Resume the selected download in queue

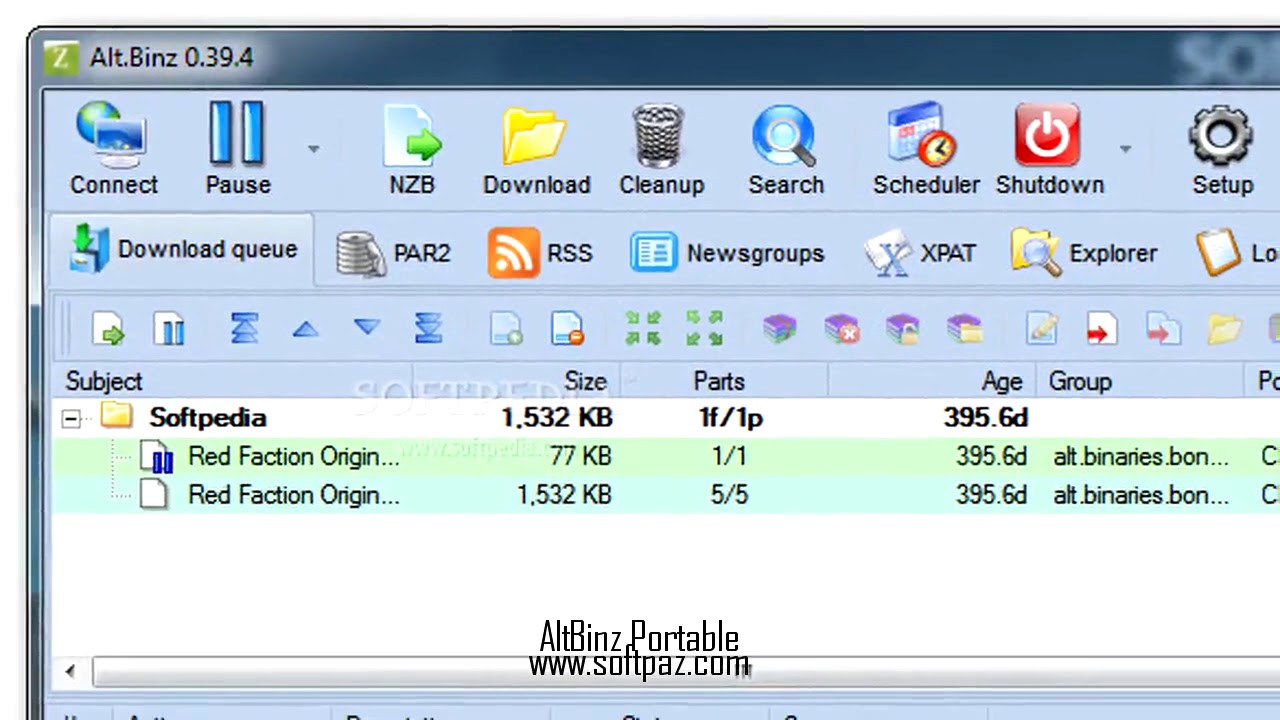click(x=109, y=329)
